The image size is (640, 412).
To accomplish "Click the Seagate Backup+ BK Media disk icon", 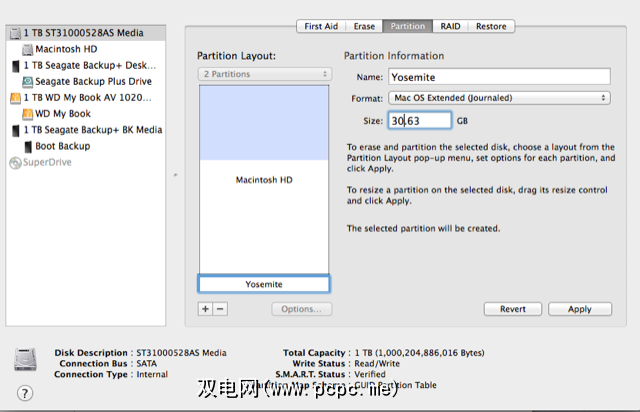I will pyautogui.click(x=16, y=130).
